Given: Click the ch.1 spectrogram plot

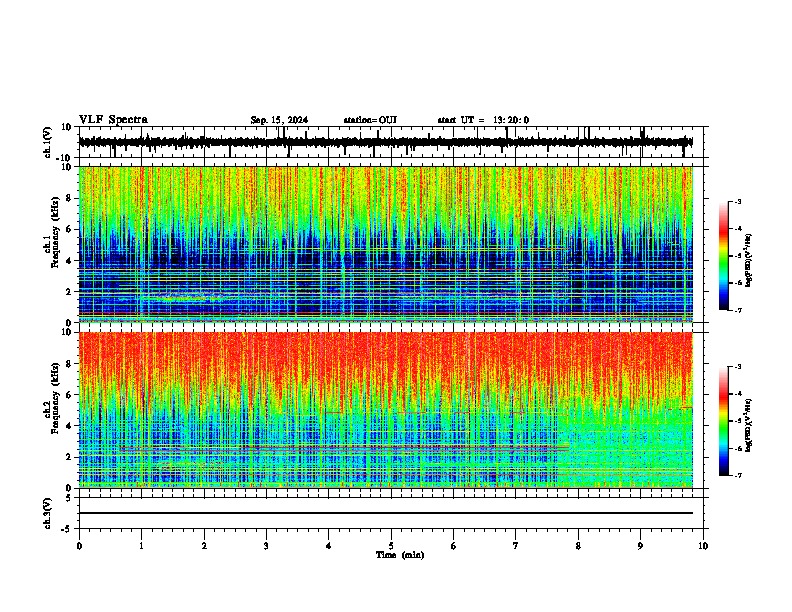Looking at the screenshot, I should pyautogui.click(x=386, y=244).
